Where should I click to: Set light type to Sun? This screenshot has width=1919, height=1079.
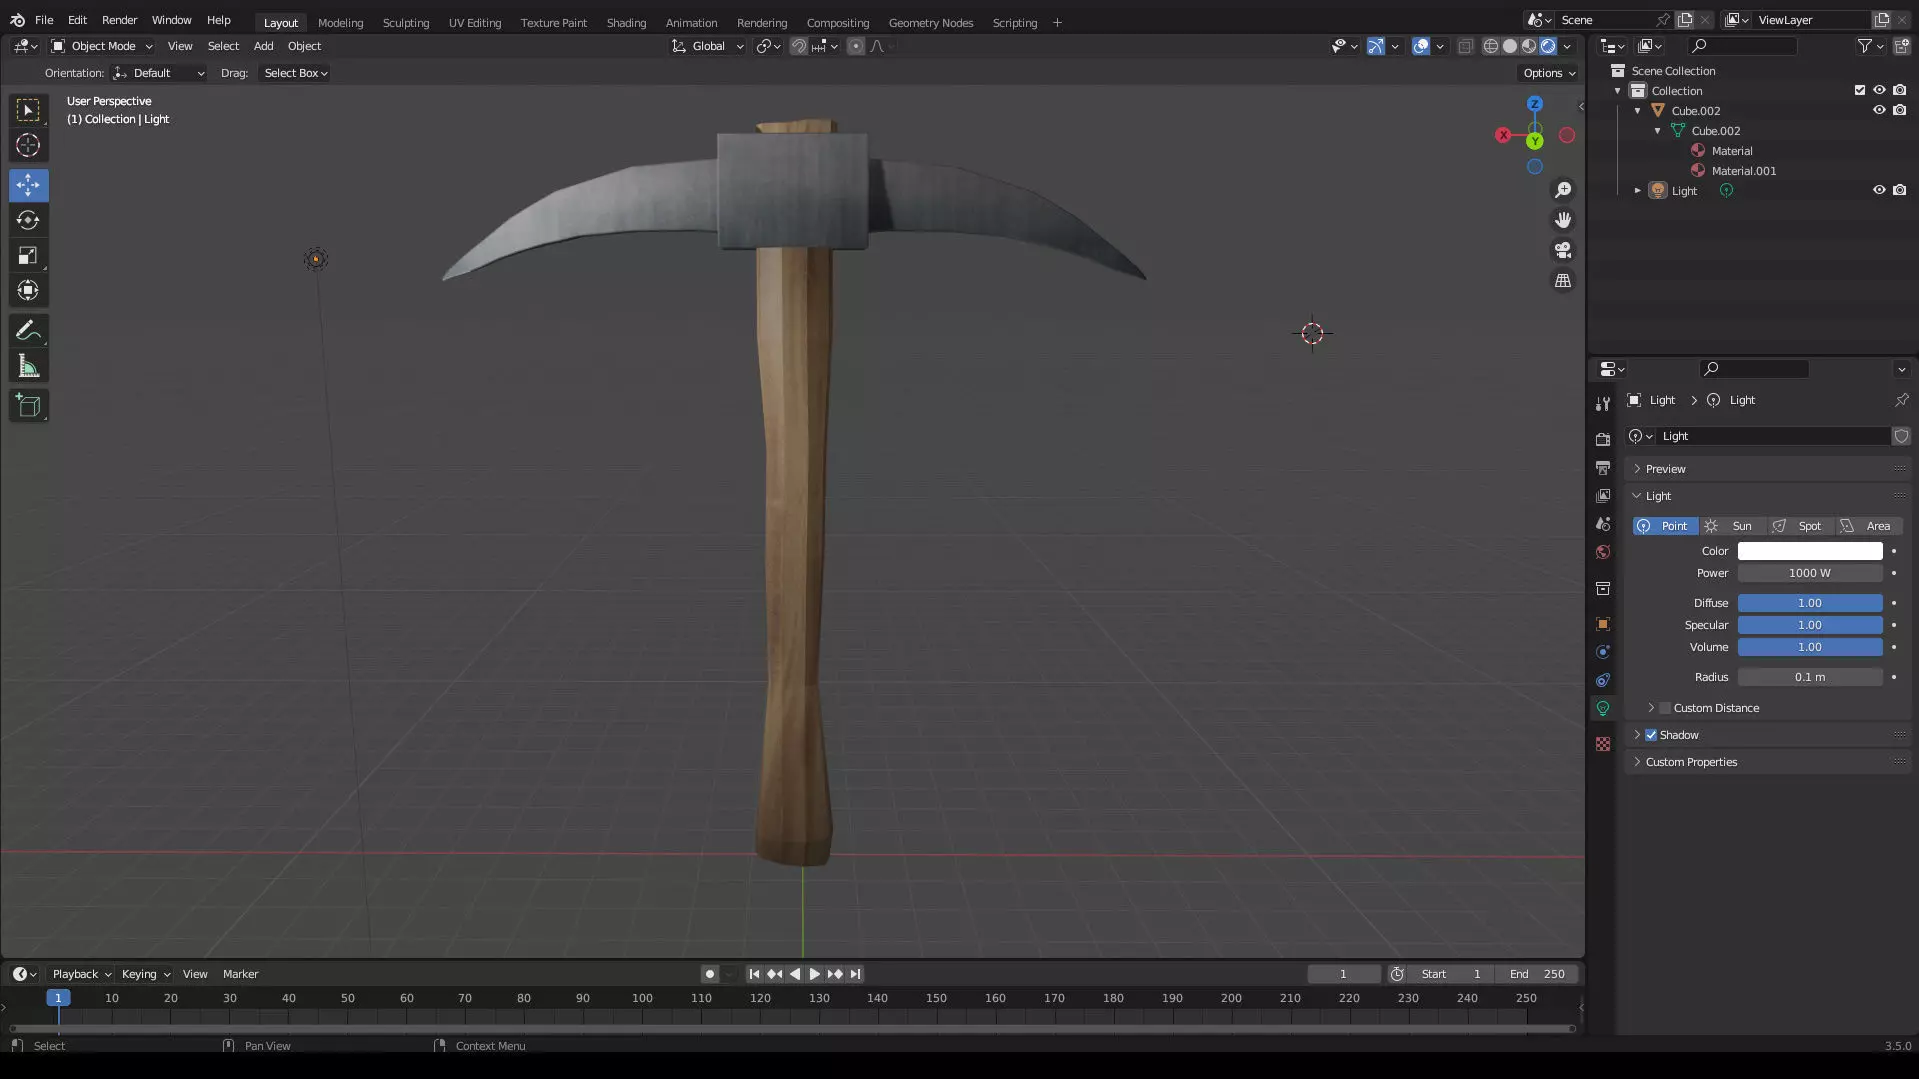coord(1732,526)
